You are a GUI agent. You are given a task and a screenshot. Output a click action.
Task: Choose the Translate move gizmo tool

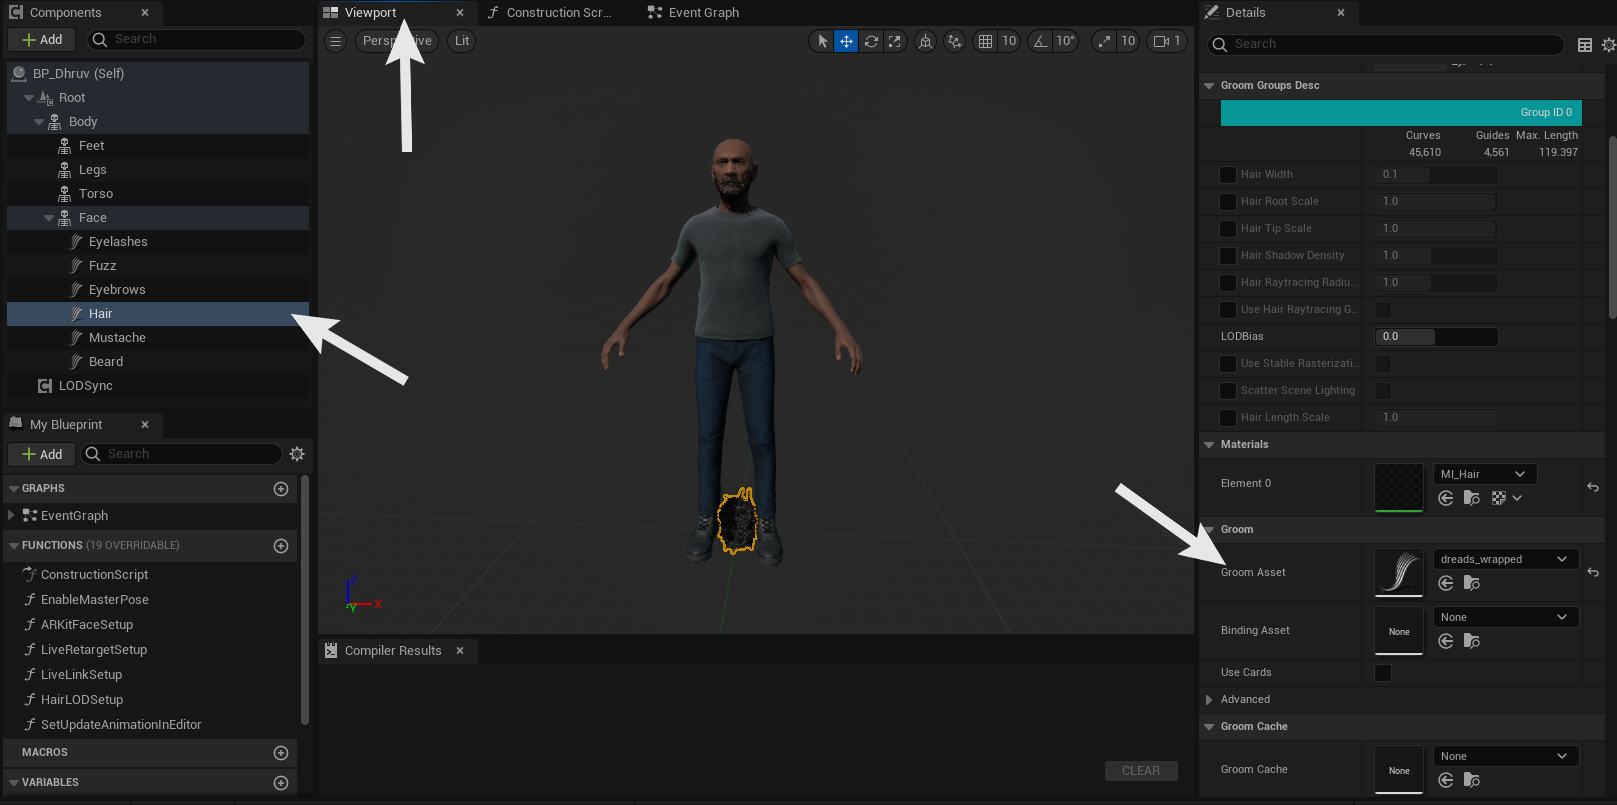[846, 41]
